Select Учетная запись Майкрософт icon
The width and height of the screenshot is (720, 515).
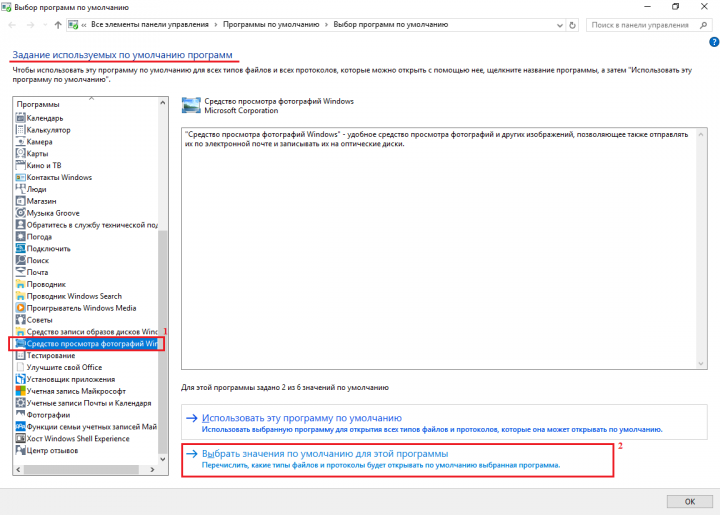point(20,391)
